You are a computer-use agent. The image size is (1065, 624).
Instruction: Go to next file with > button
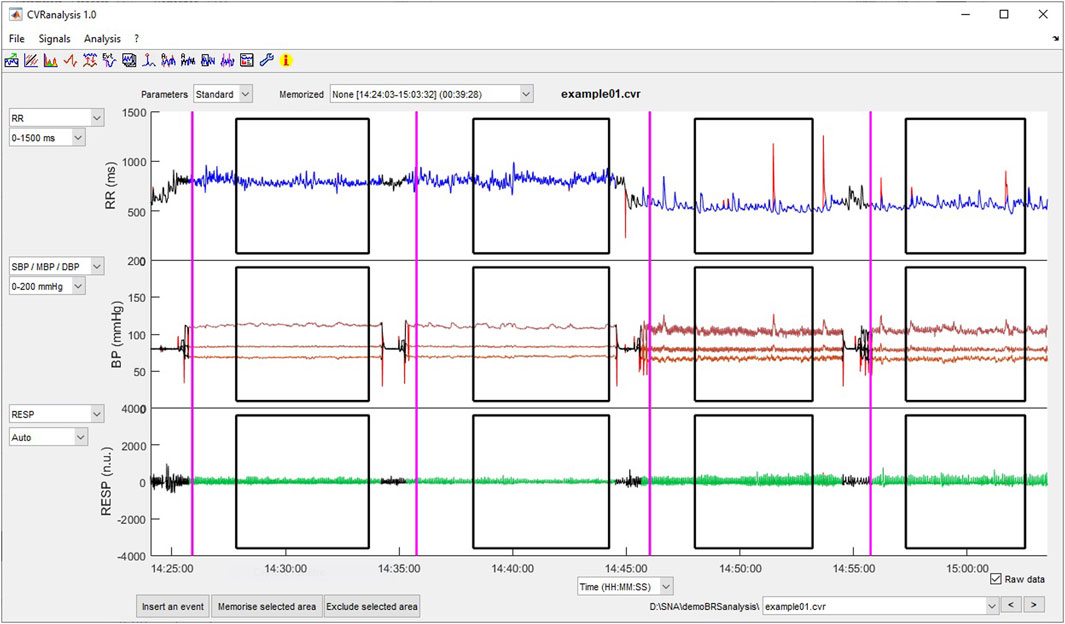coord(1034,604)
